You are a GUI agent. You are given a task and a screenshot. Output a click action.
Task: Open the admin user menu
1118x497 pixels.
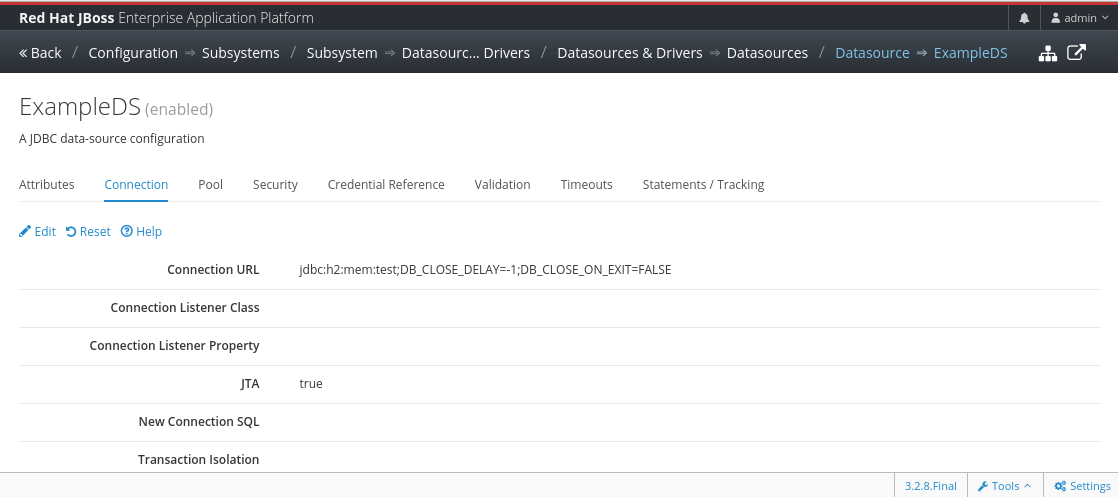coord(1079,19)
